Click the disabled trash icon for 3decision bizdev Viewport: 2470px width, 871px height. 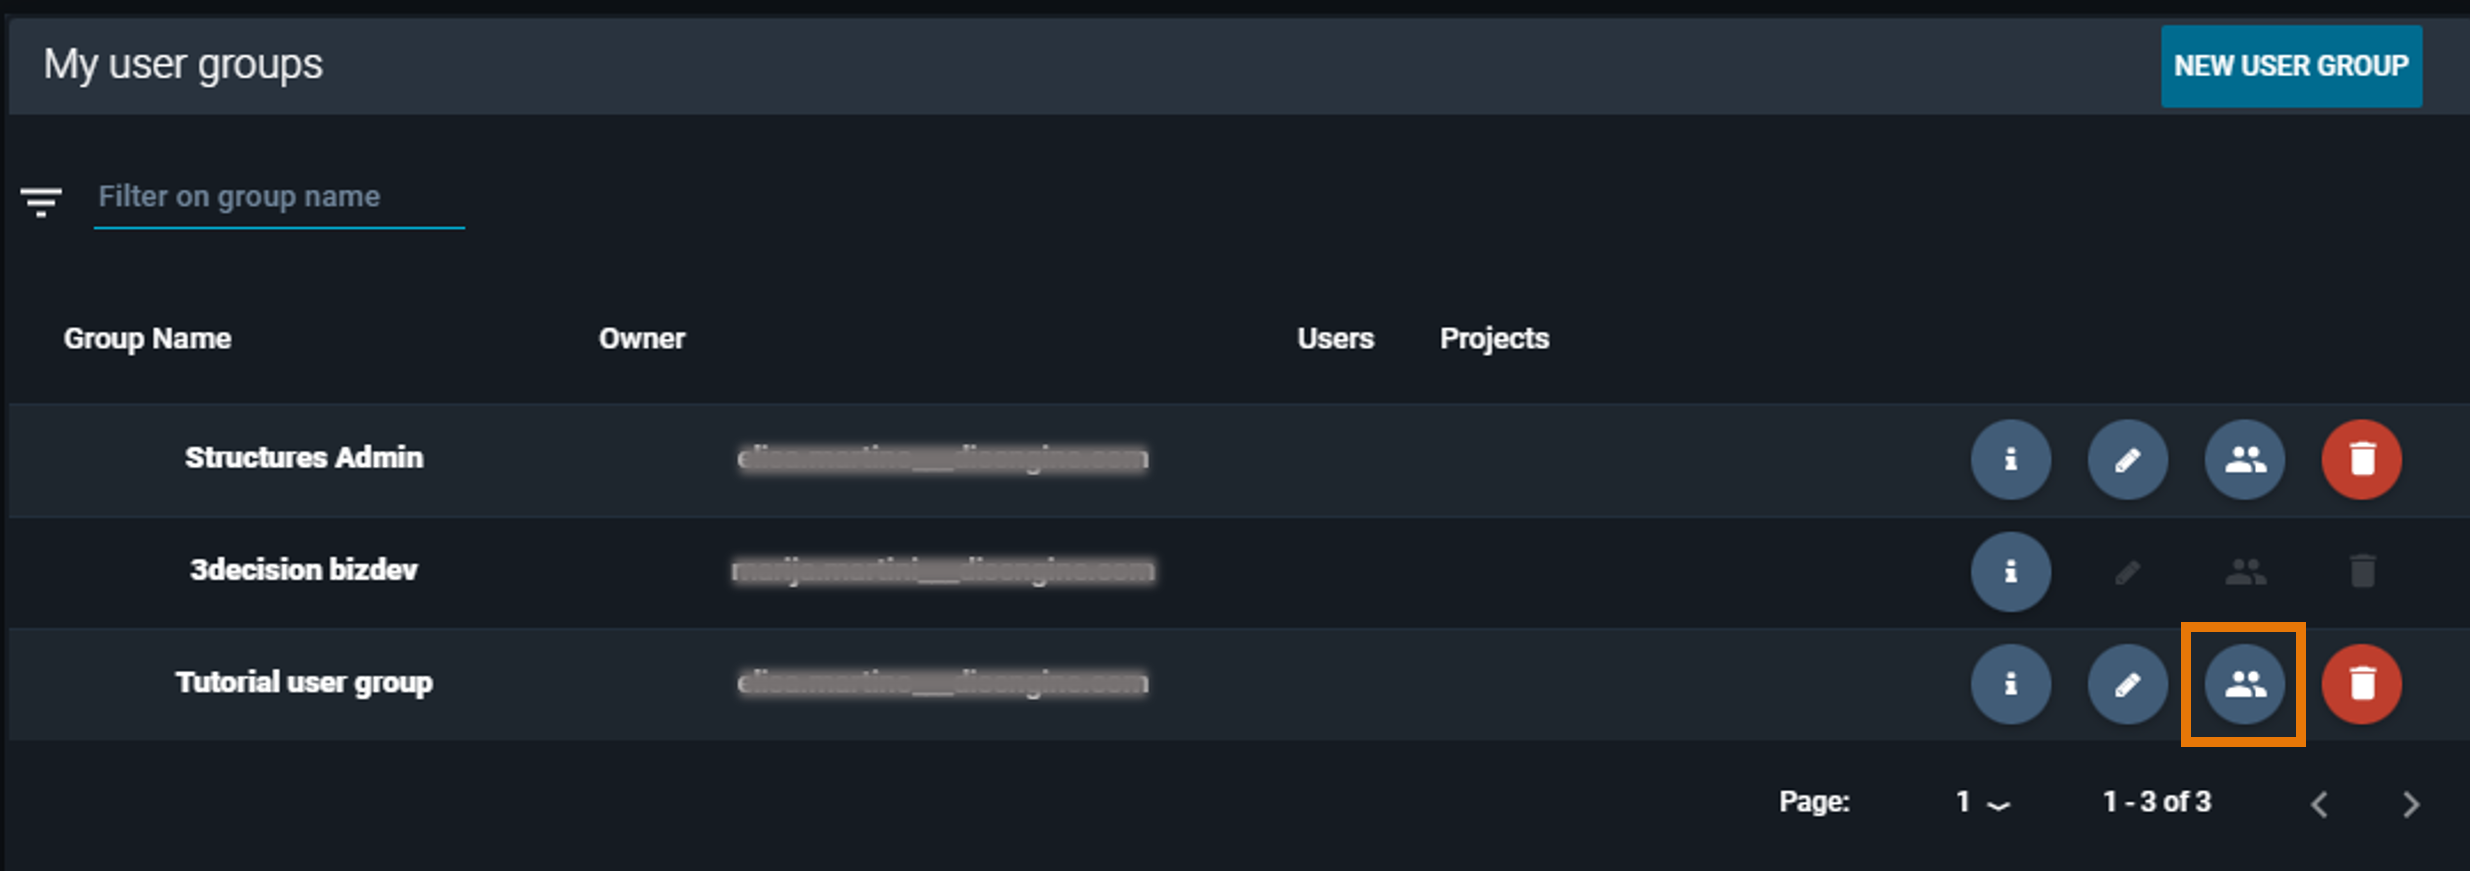coord(2361,572)
